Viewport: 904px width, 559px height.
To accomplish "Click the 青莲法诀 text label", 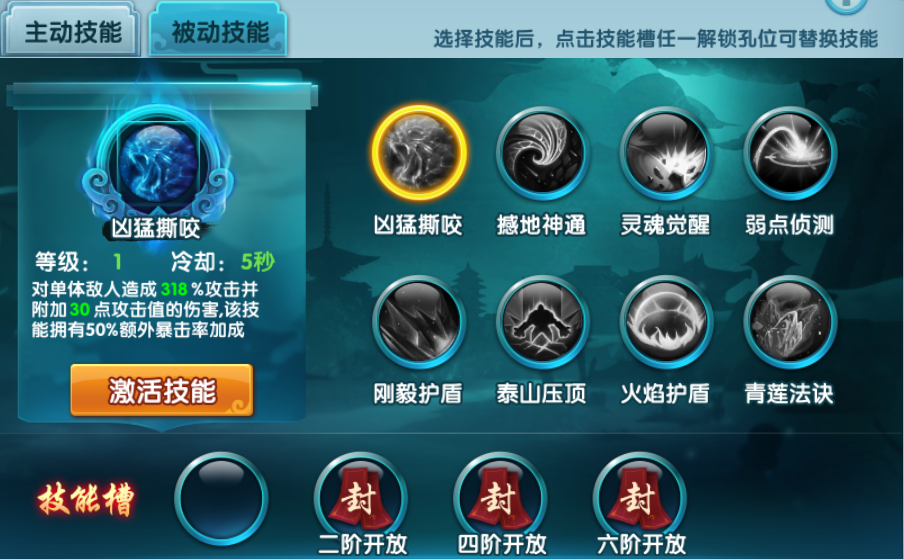I will tap(789, 394).
